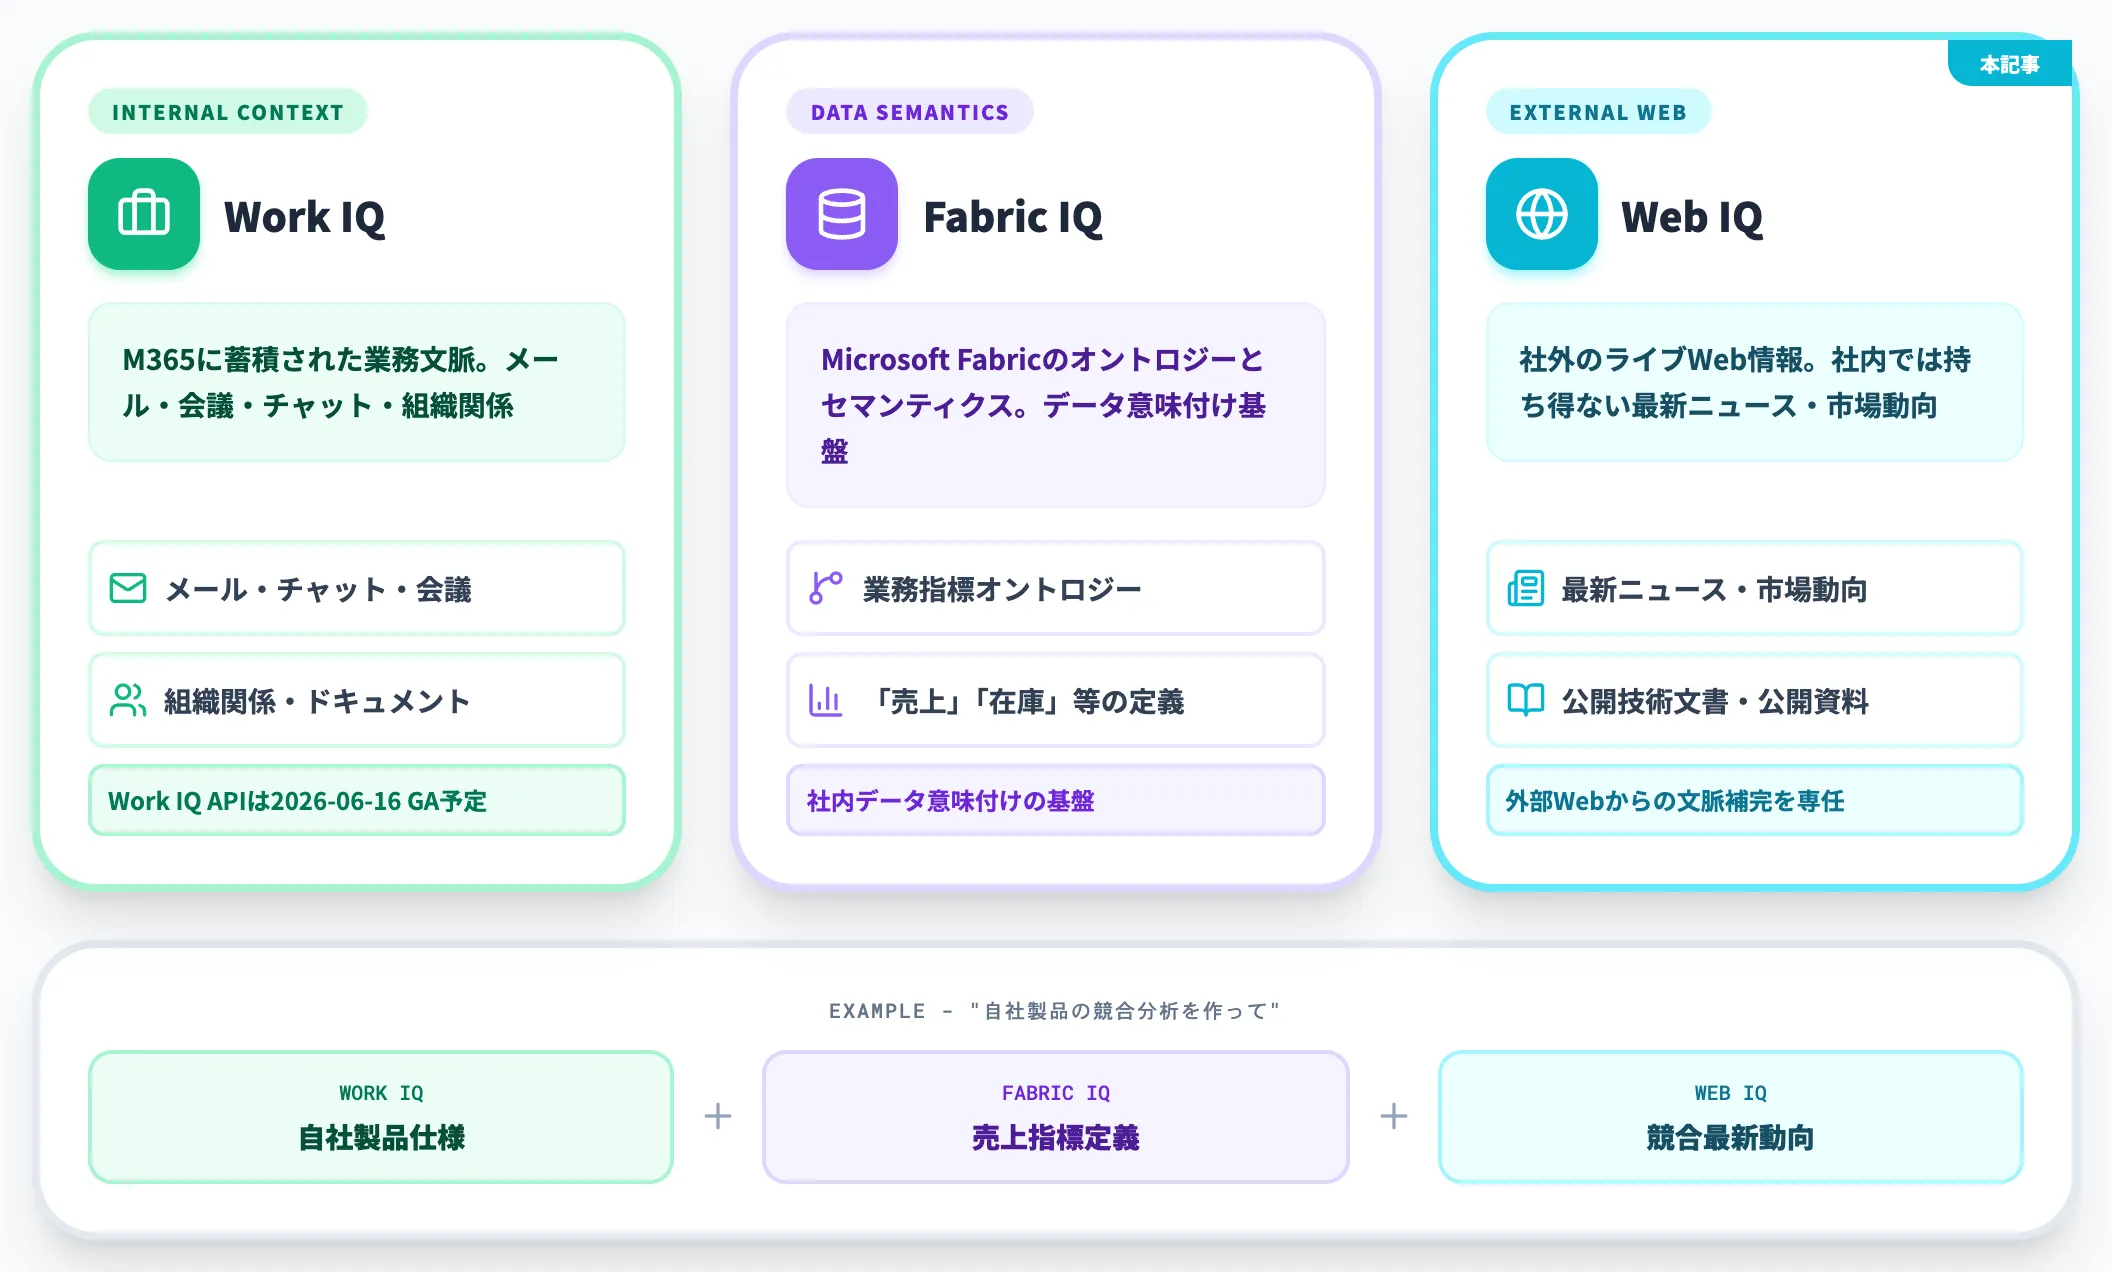This screenshot has width=2112, height=1272.
Task: Select the INTERNAL CONTEXT tag
Action: tap(228, 112)
